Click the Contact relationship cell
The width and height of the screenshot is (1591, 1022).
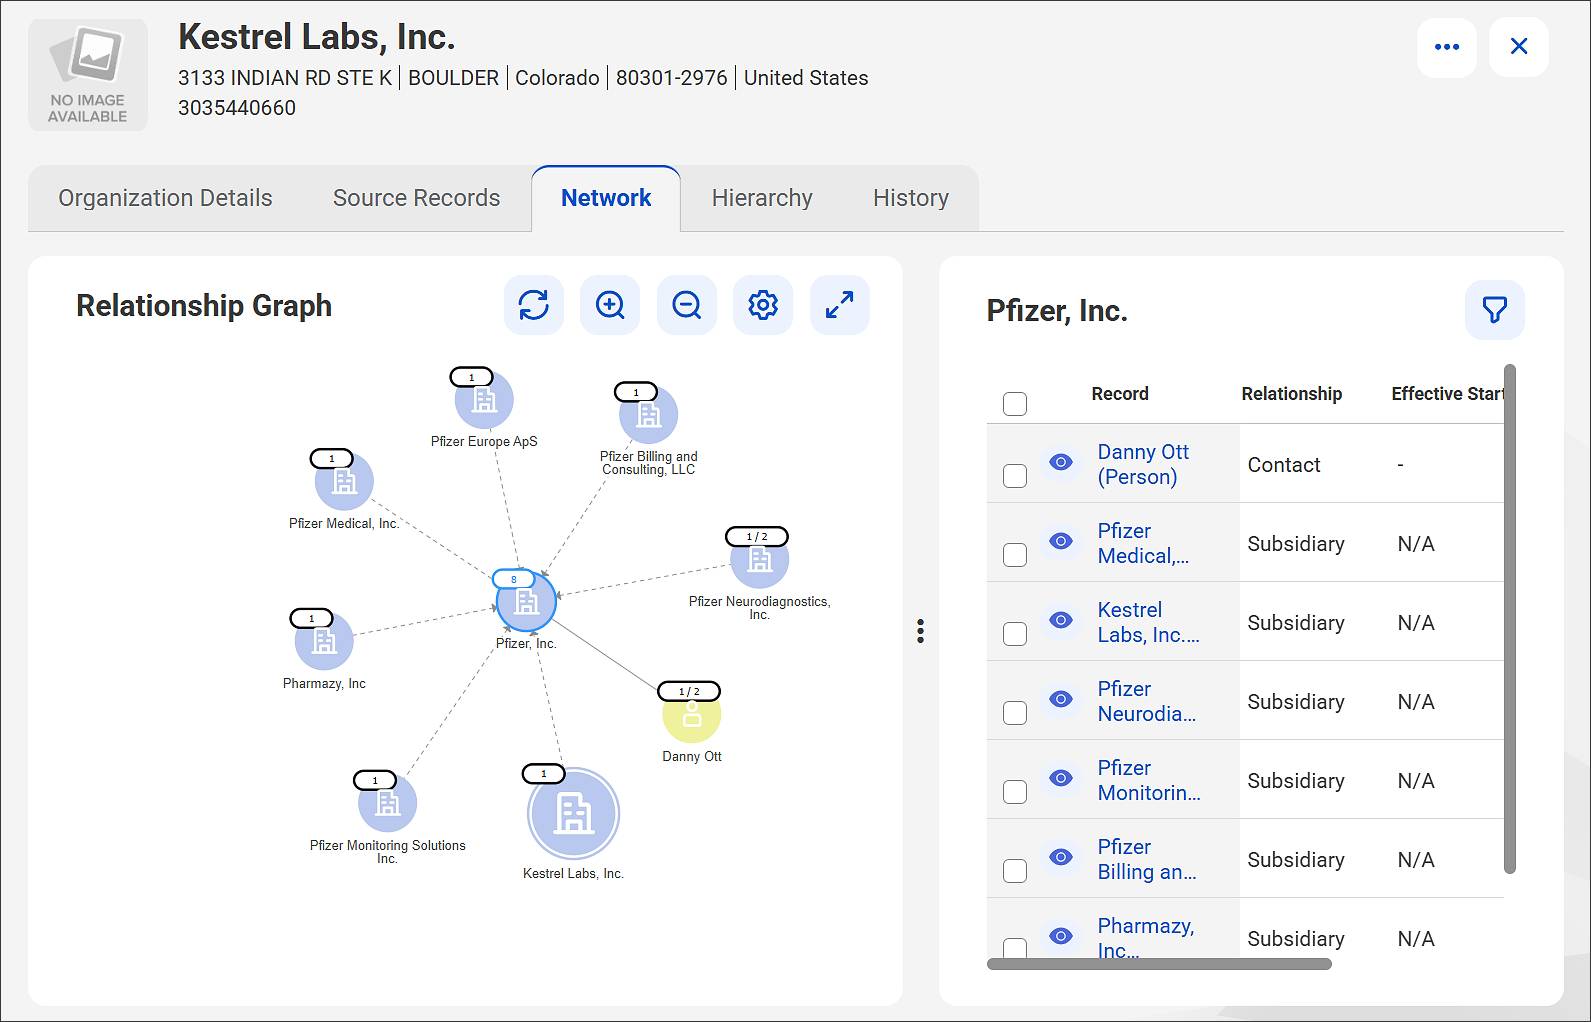click(x=1284, y=464)
